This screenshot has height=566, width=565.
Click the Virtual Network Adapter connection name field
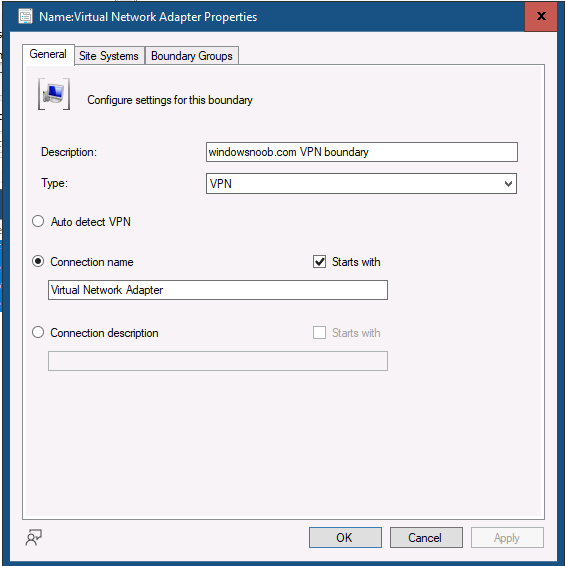coord(218,290)
